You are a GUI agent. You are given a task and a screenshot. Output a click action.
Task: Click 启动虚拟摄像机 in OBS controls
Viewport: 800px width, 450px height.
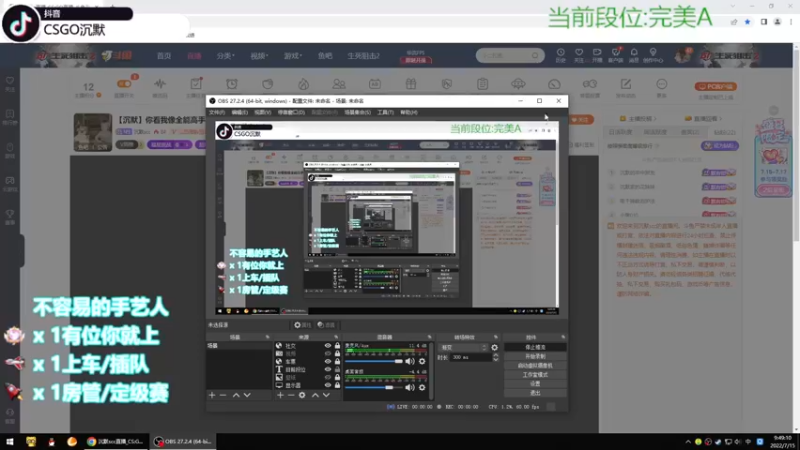pos(535,365)
